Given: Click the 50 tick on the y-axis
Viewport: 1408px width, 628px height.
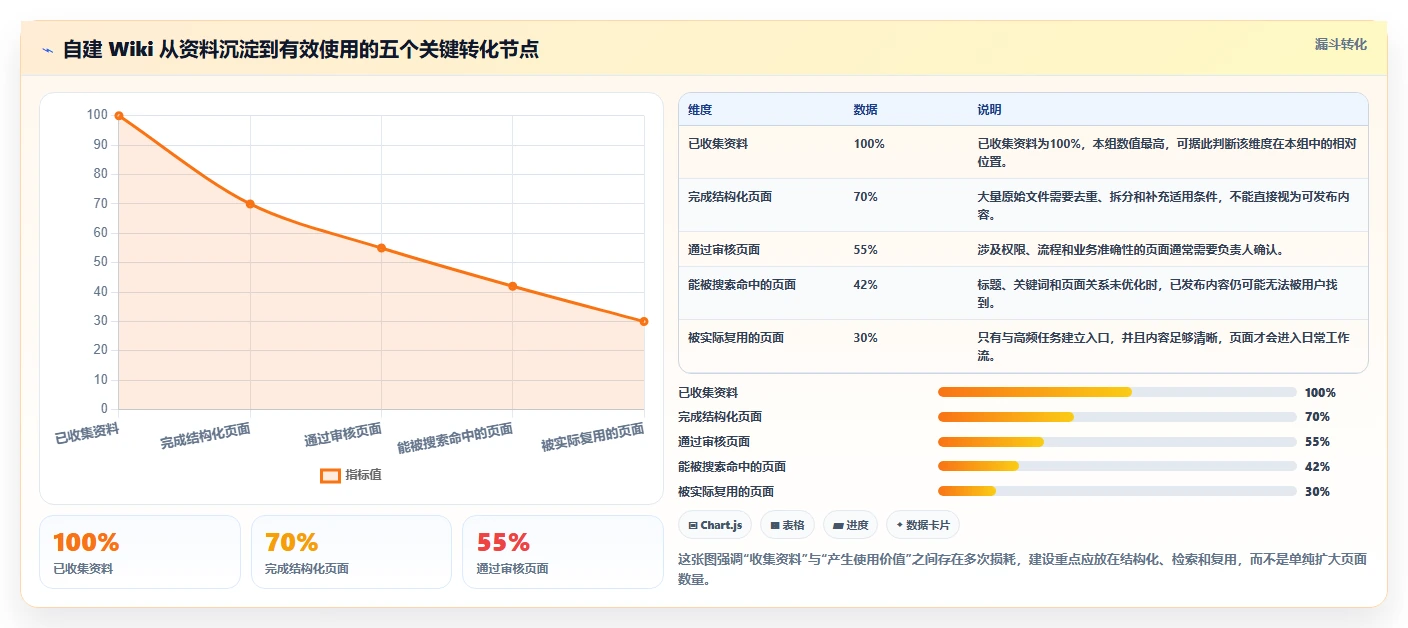Looking at the screenshot, I should pyautogui.click(x=100, y=262).
